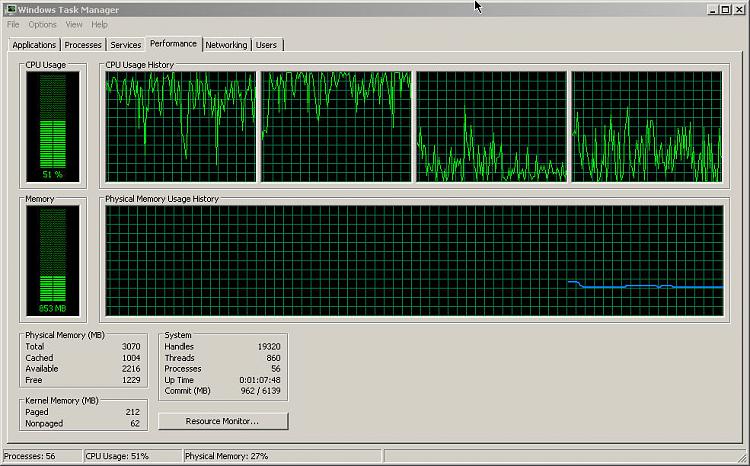Select the Cached memory value 1004

(x=131, y=358)
